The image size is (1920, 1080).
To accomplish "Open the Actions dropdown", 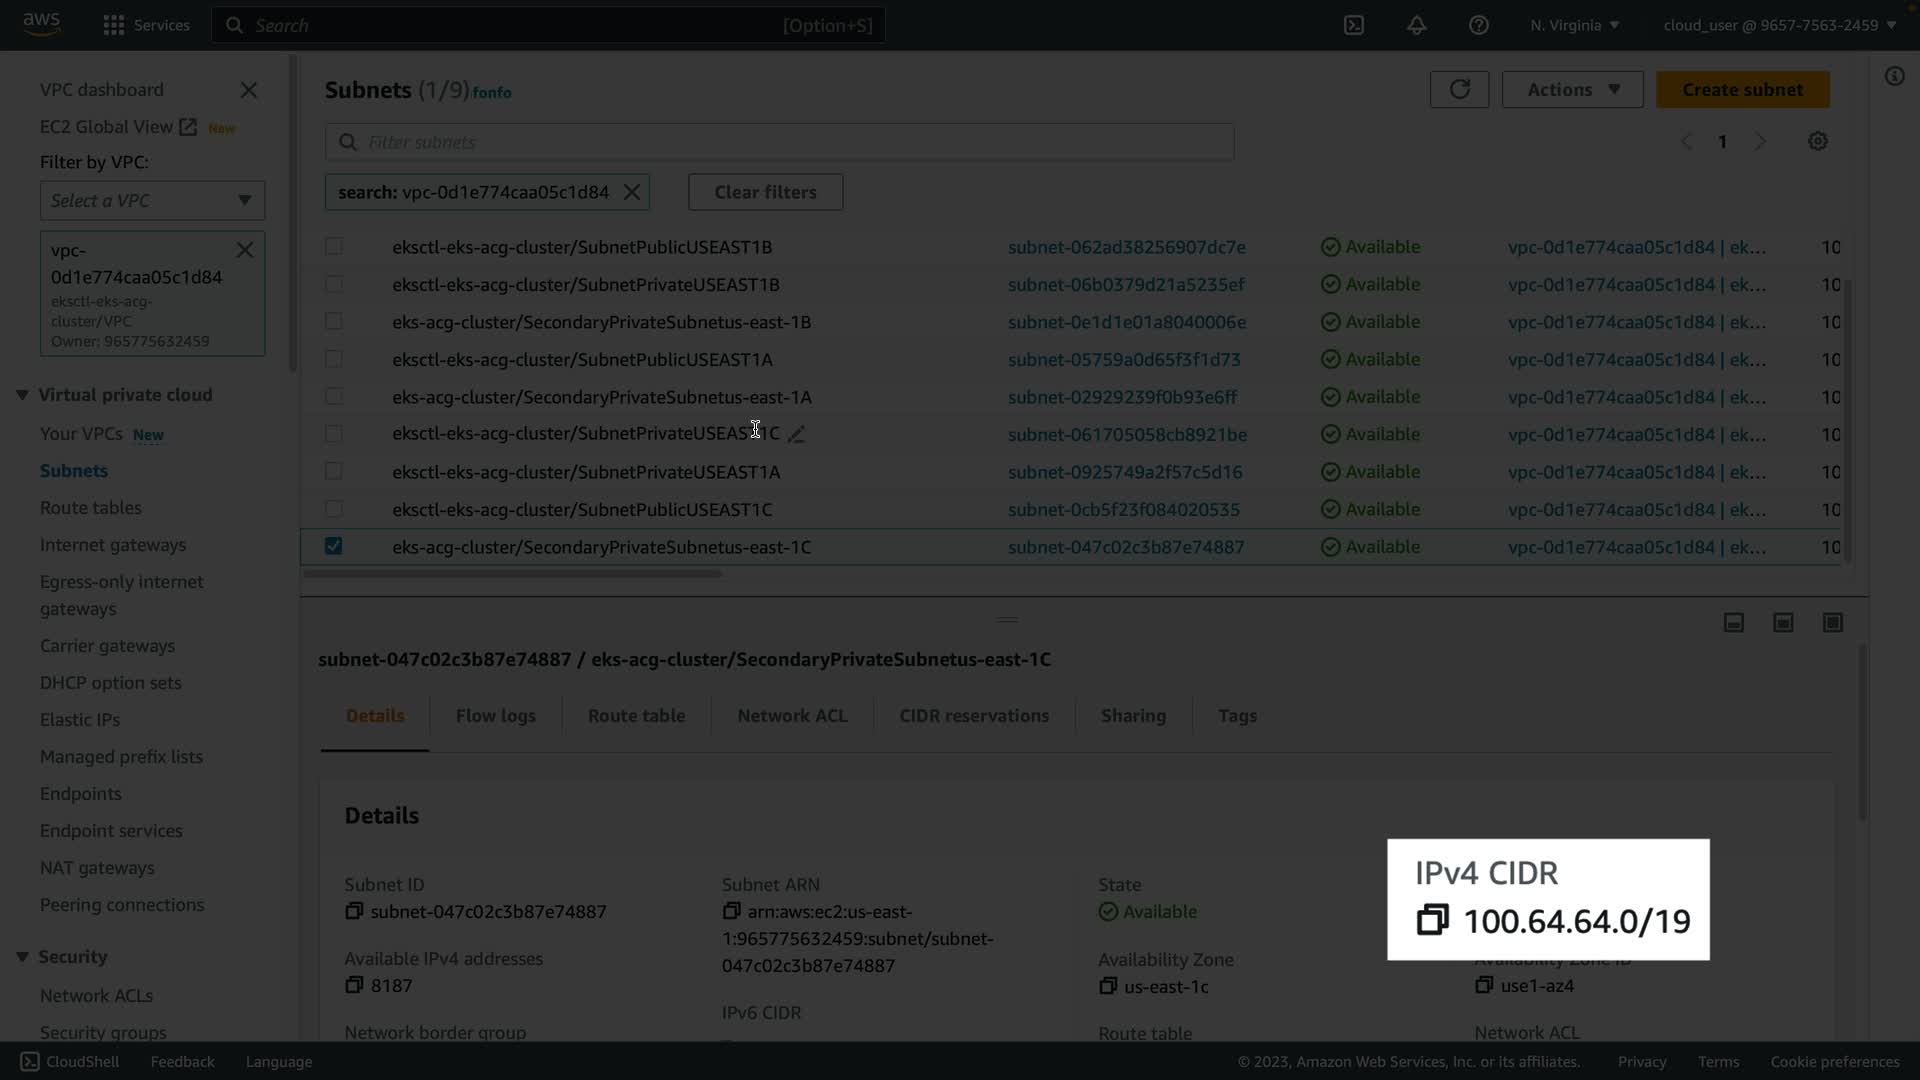I will tap(1572, 89).
